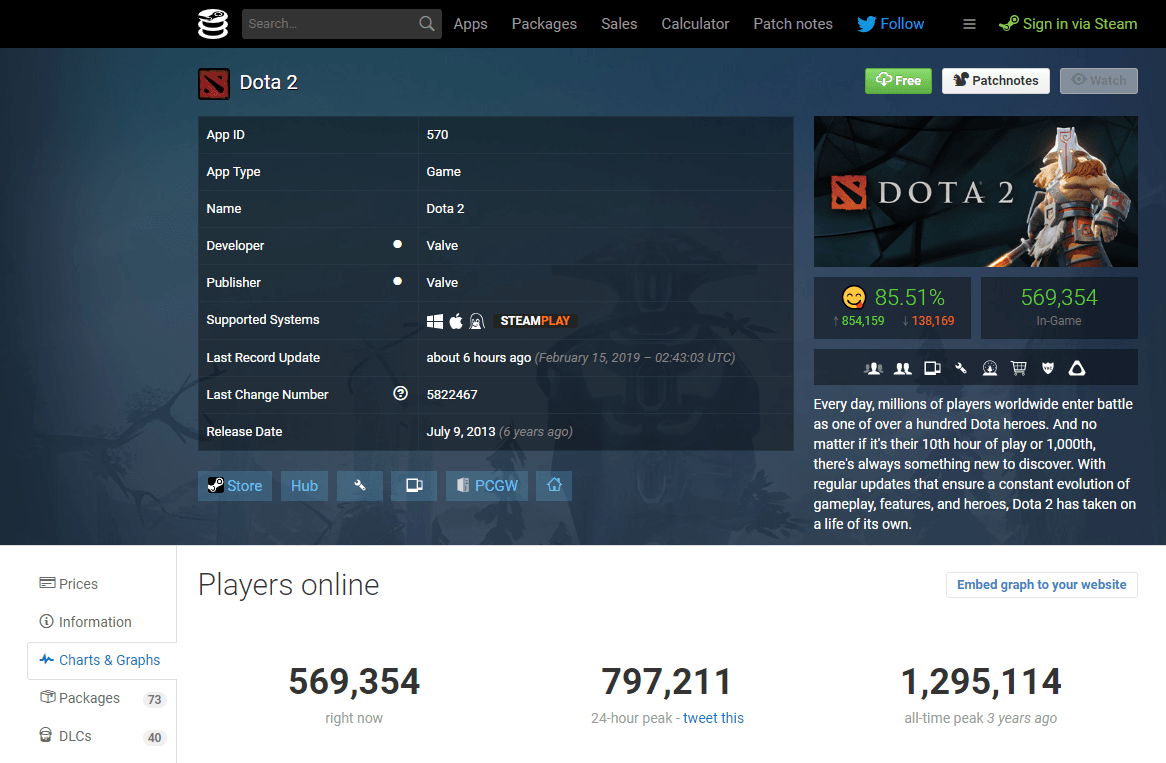Click the snow globe category icon
The height and width of the screenshot is (763, 1166).
990,368
